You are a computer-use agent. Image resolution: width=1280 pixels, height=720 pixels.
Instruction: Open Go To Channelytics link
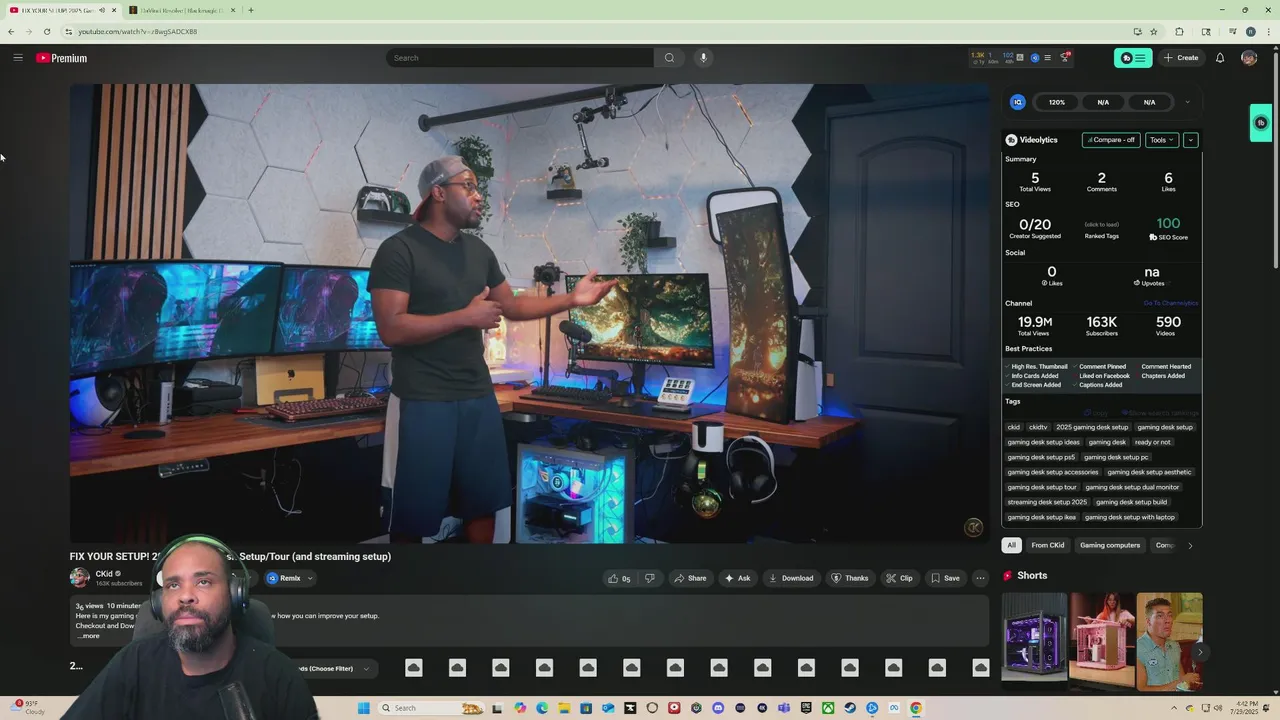click(x=1171, y=303)
